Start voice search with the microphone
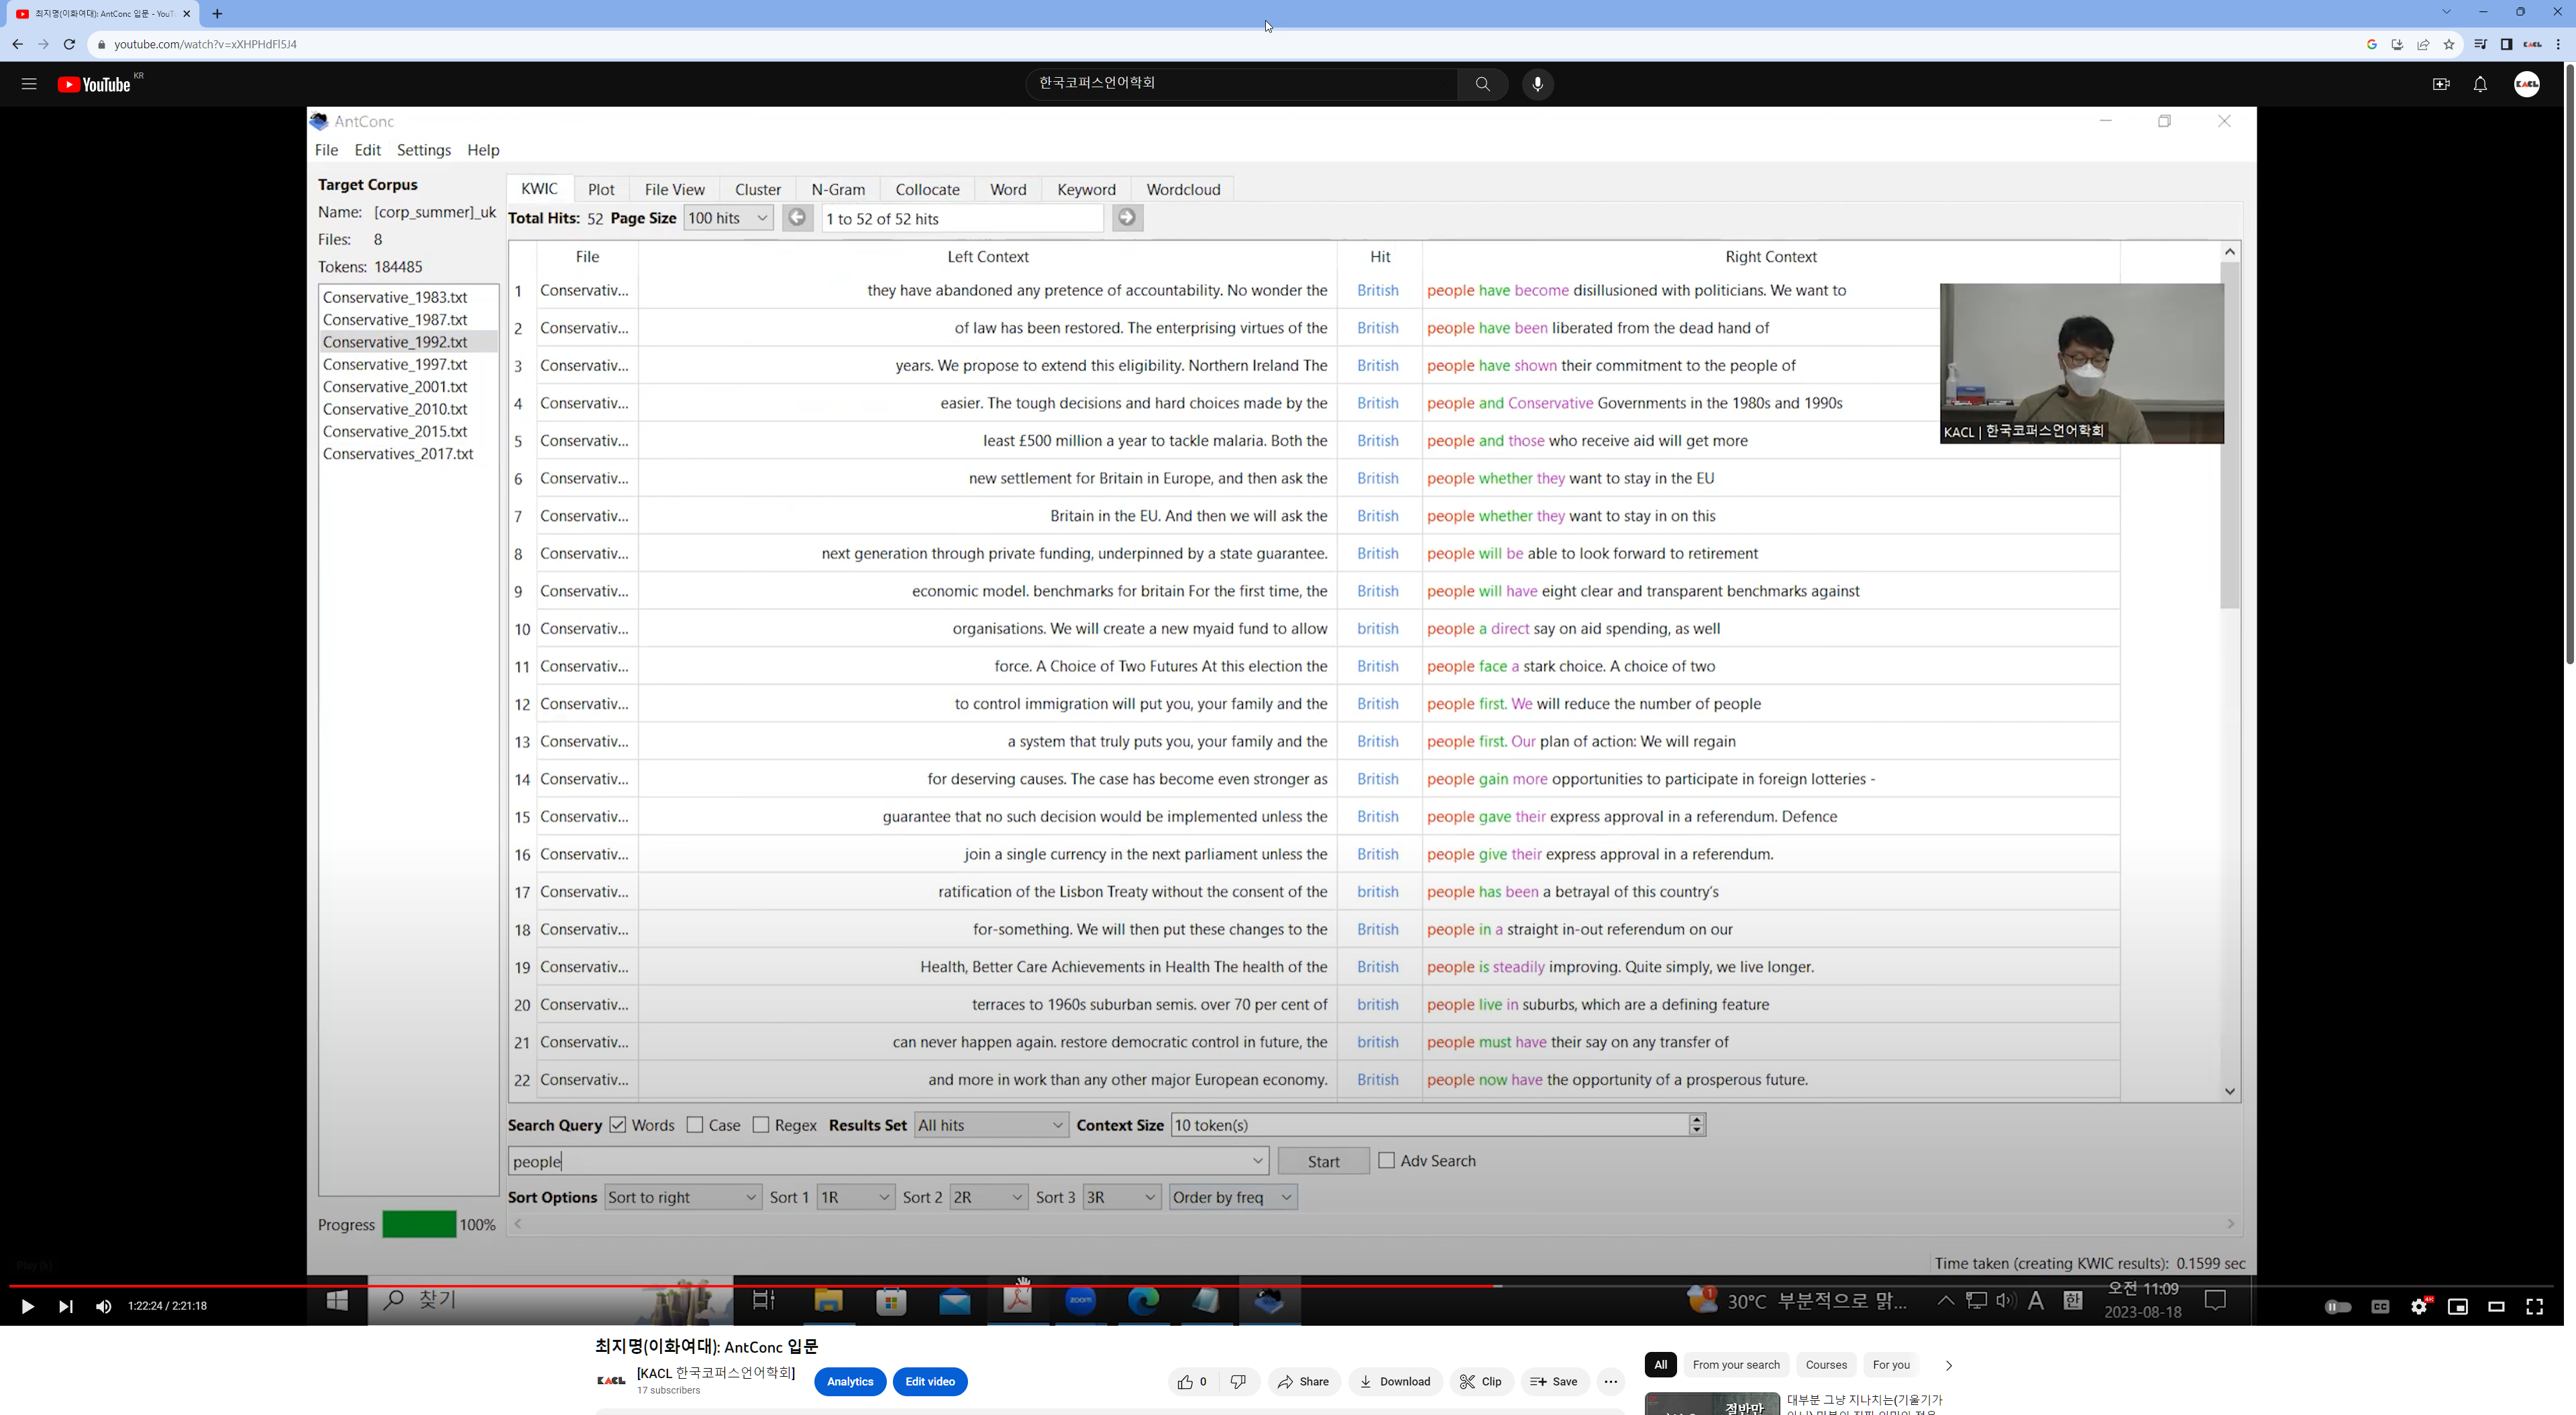The width and height of the screenshot is (2576, 1415). click(1537, 84)
